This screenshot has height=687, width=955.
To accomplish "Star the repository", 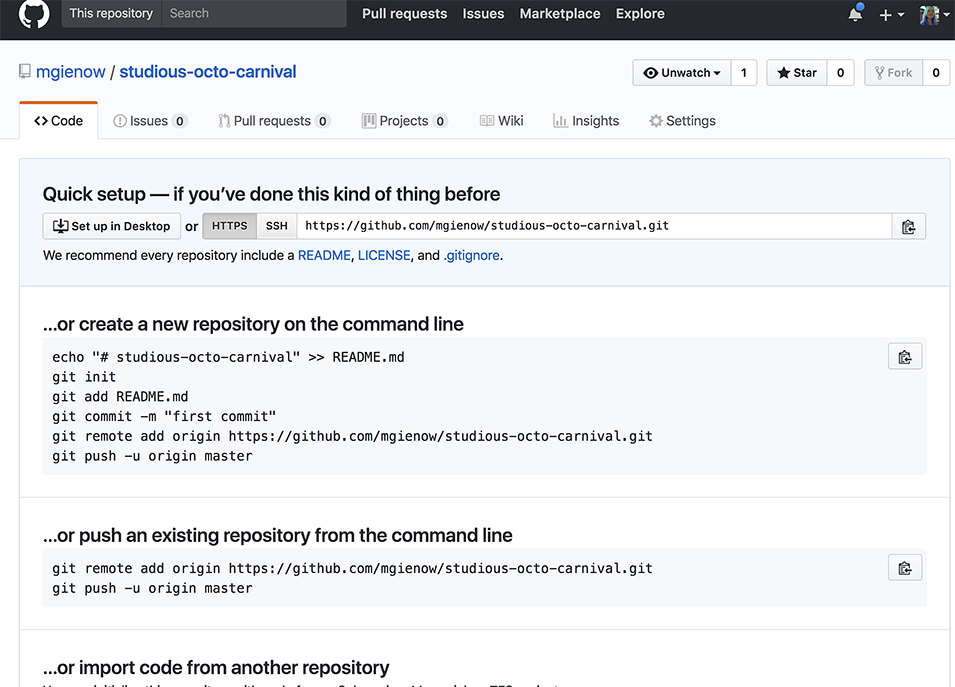I will (x=797, y=73).
